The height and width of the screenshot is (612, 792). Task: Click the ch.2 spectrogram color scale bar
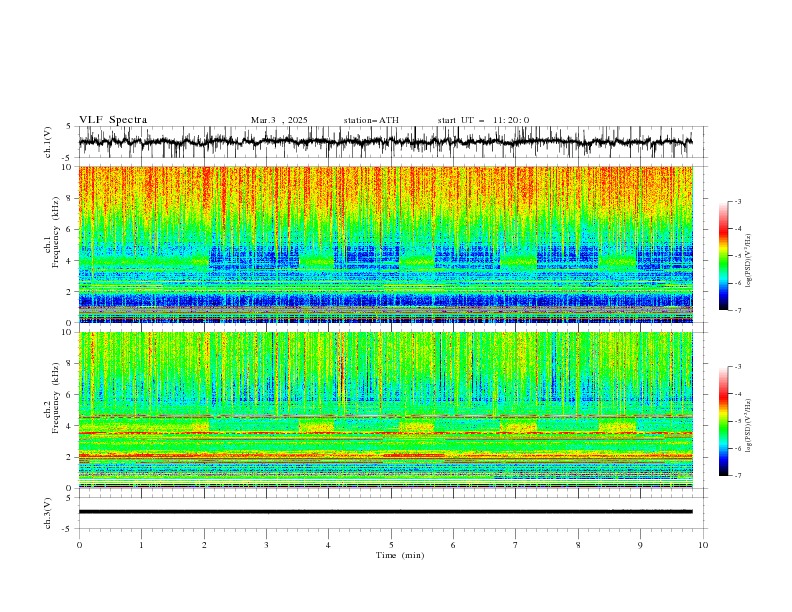point(723,421)
